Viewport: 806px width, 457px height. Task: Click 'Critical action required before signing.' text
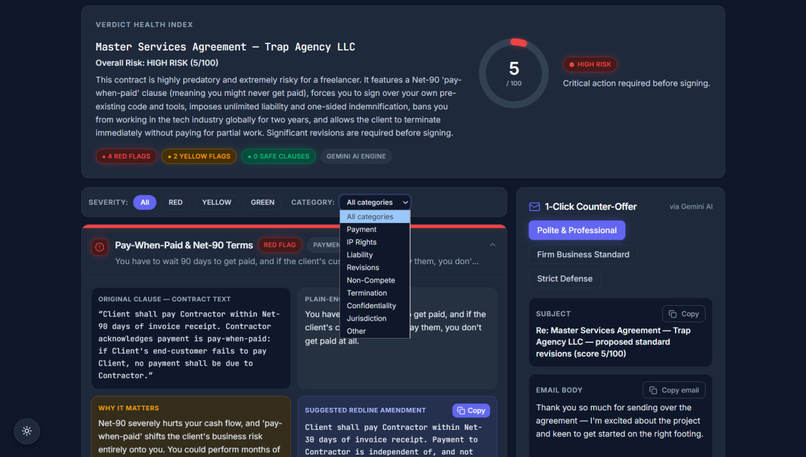tap(636, 83)
